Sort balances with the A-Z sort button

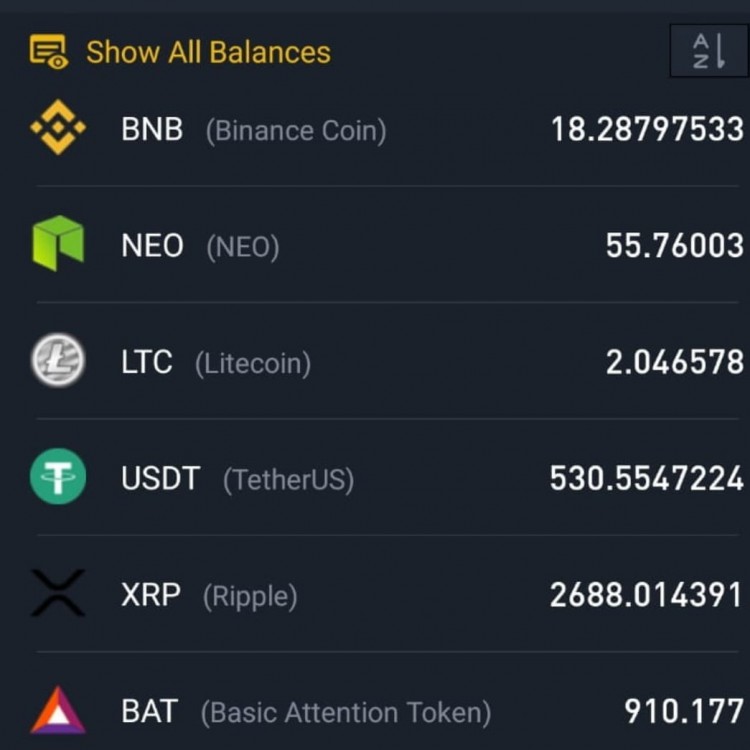pyautogui.click(x=709, y=51)
